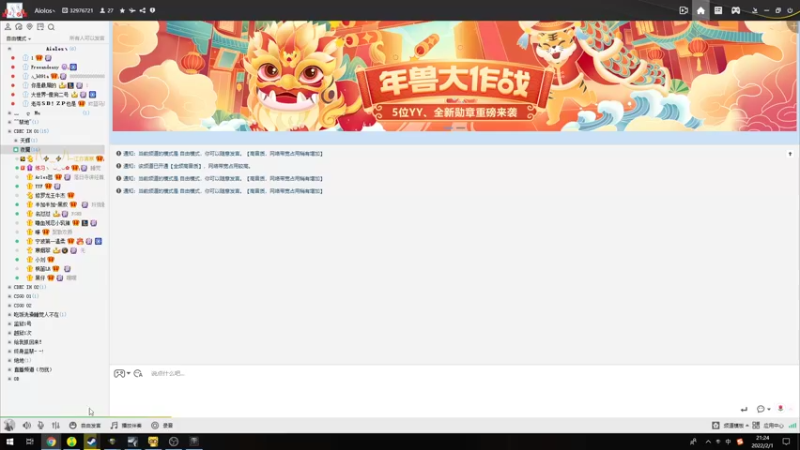Click the message icon next to star

132,10
